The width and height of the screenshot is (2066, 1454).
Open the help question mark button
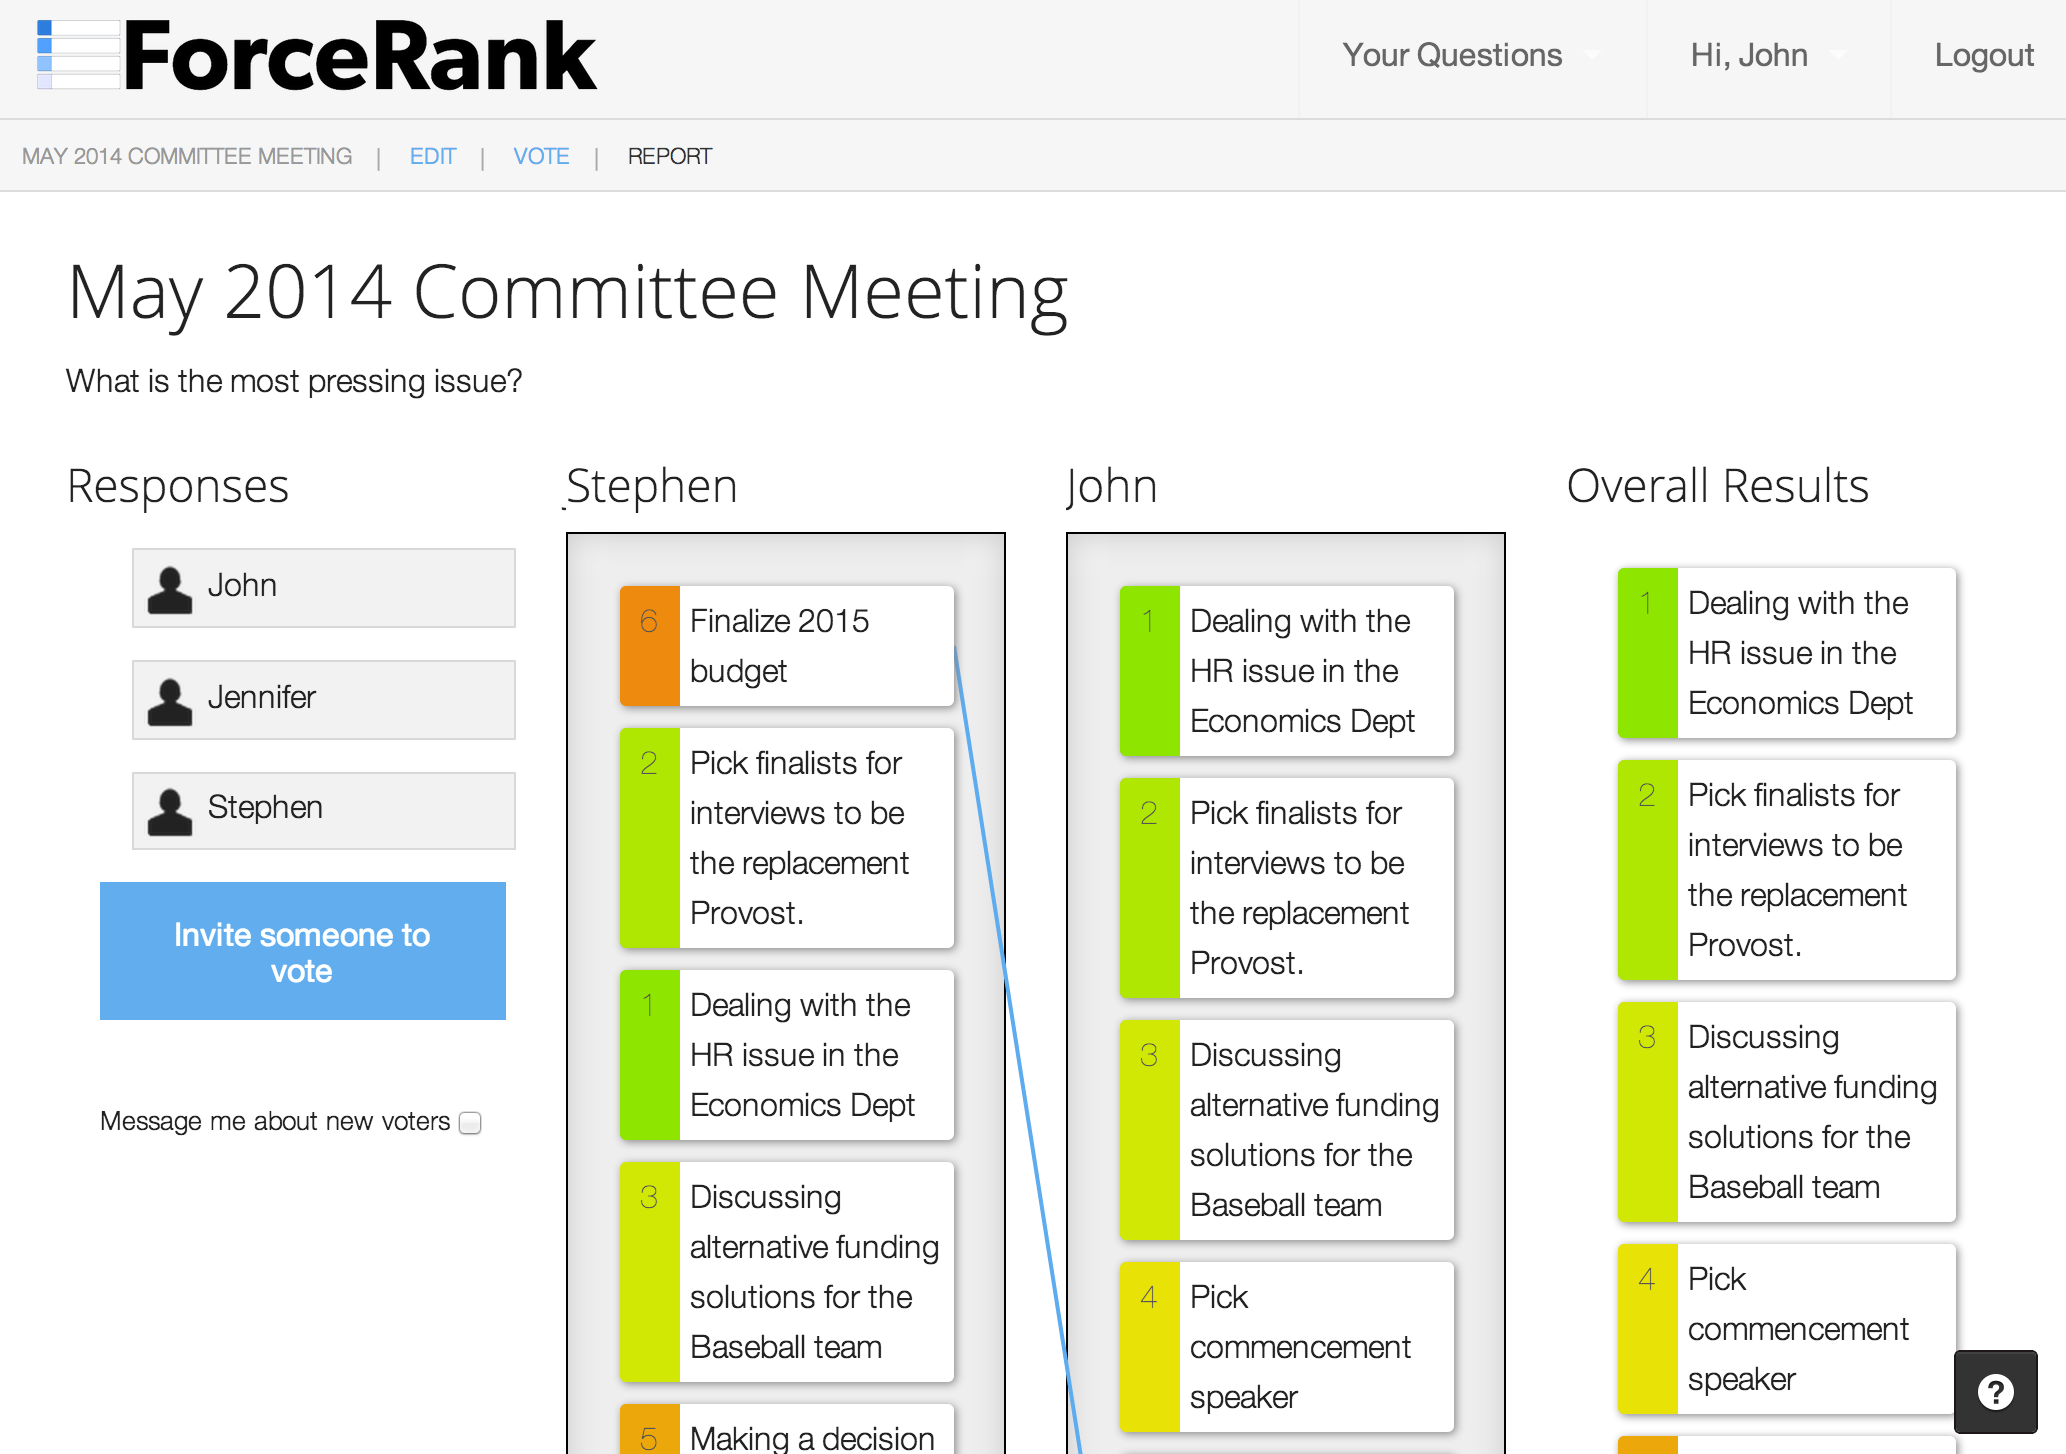pos(1995,1391)
